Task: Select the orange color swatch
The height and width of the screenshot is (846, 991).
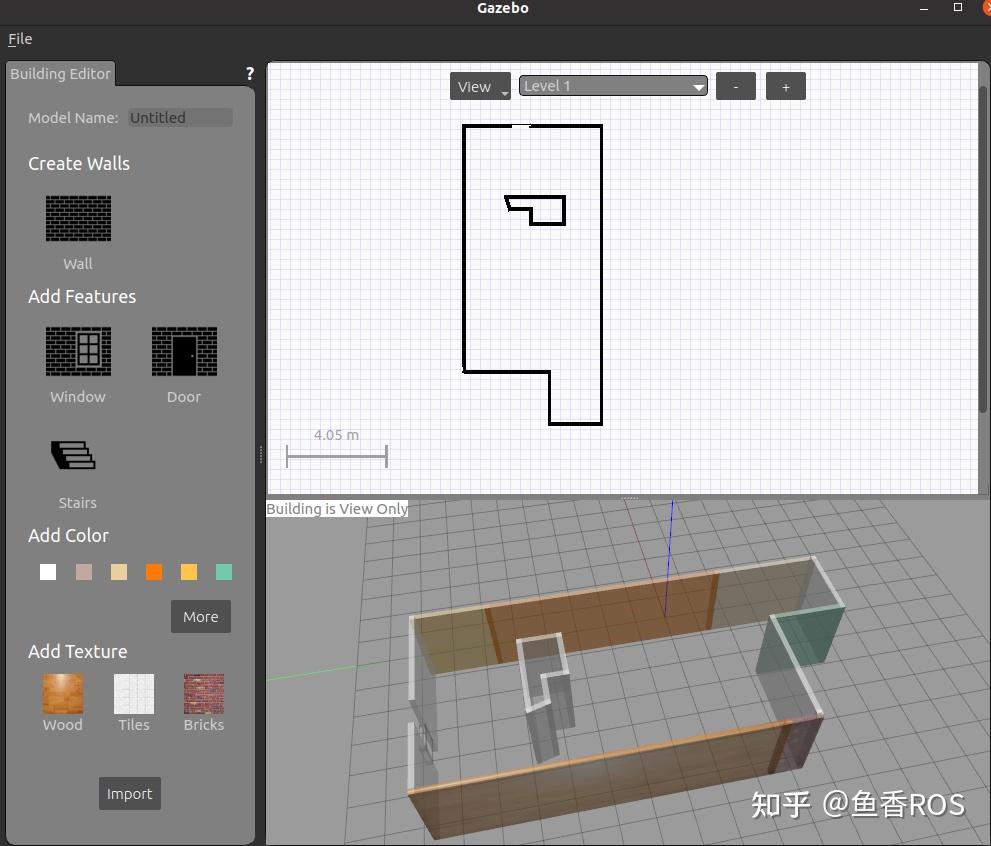Action: 154,571
